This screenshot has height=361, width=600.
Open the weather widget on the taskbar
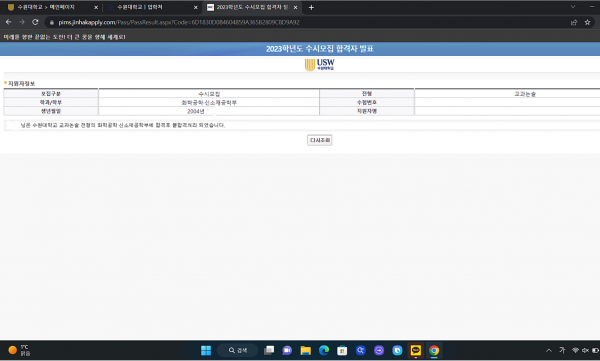(19, 350)
